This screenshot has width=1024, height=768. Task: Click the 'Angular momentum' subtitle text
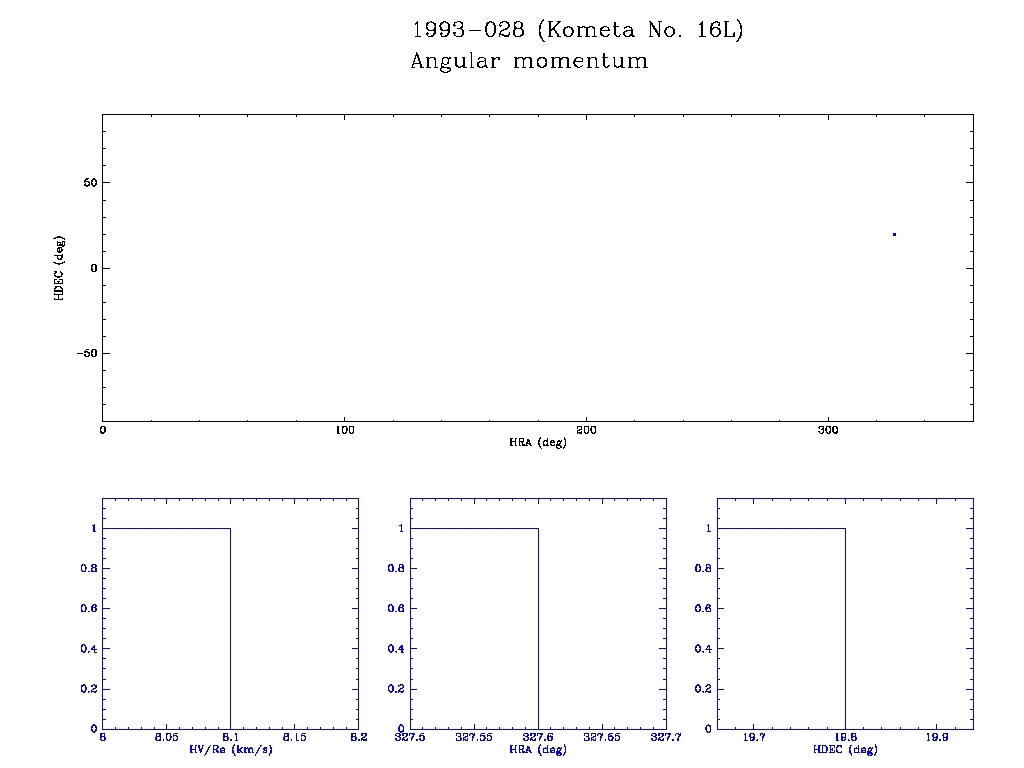(529, 62)
